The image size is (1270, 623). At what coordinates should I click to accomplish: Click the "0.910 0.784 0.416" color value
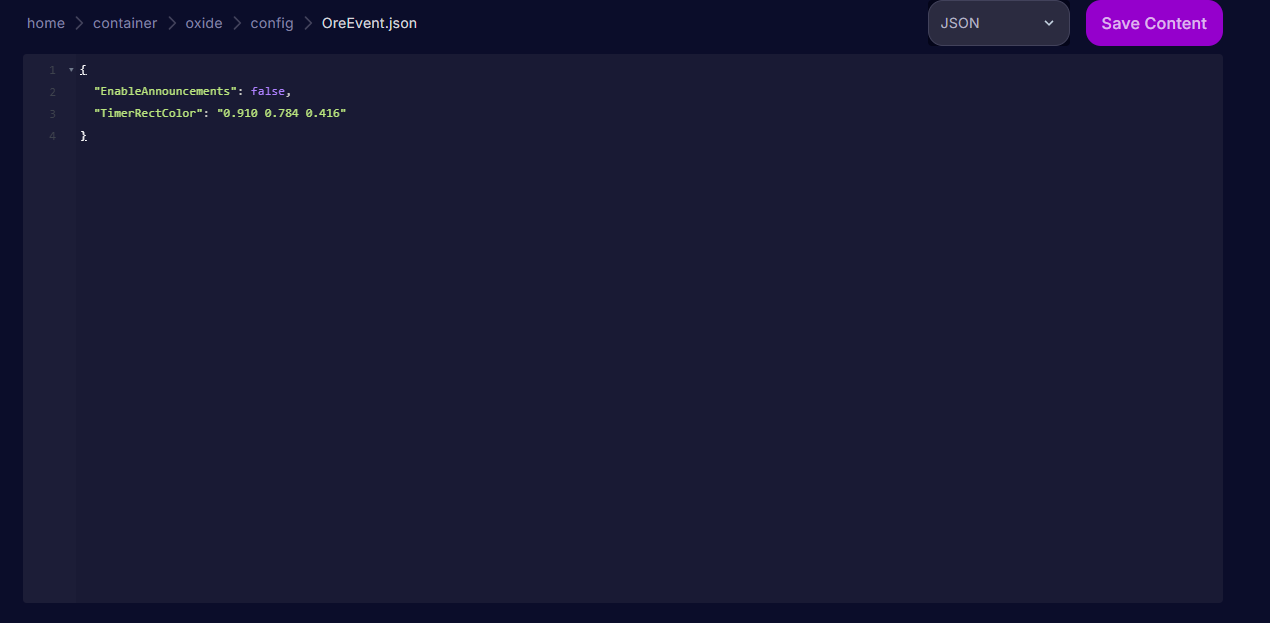click(281, 114)
